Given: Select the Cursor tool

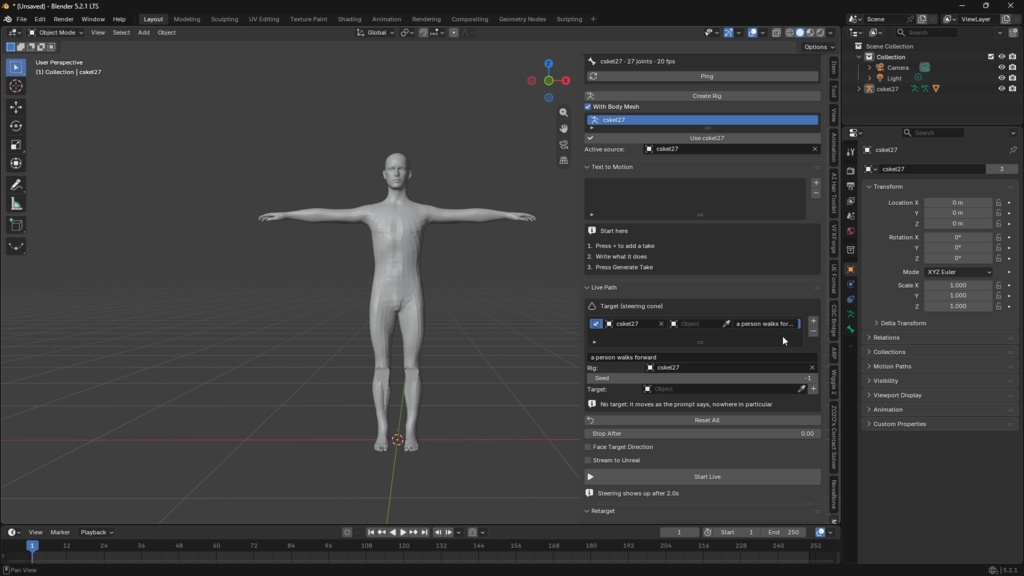Looking at the screenshot, I should (16, 86).
